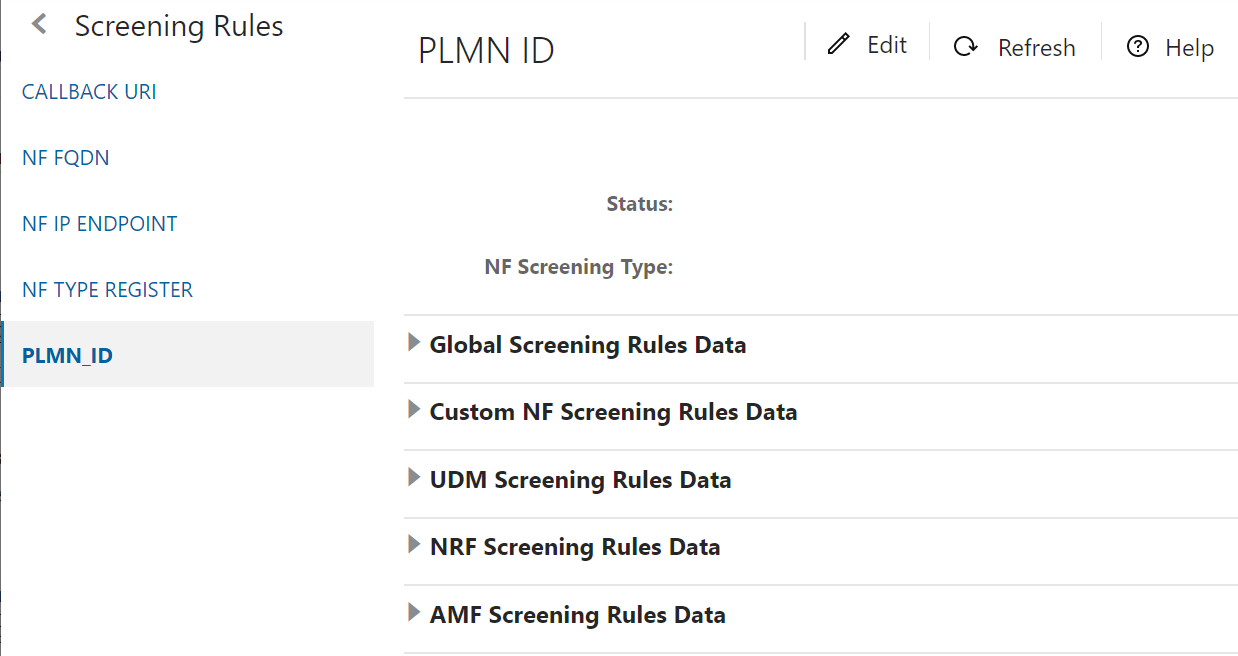The width and height of the screenshot is (1238, 656).
Task: Click the NF Screening Type label
Action: [578, 266]
